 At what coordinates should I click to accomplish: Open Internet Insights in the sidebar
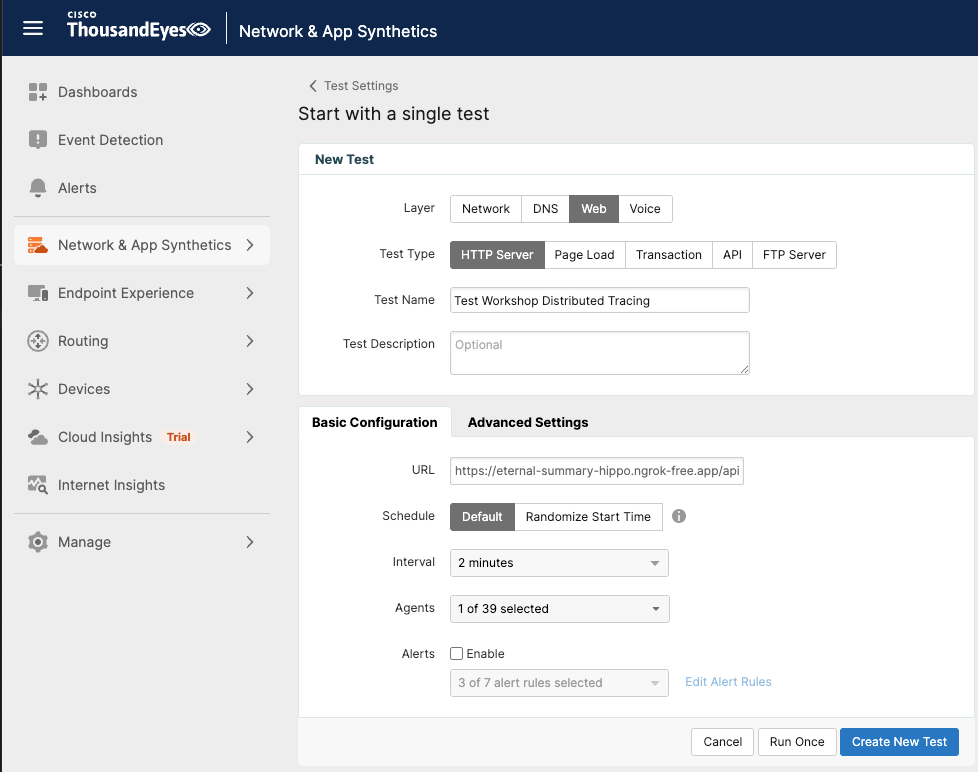112,485
